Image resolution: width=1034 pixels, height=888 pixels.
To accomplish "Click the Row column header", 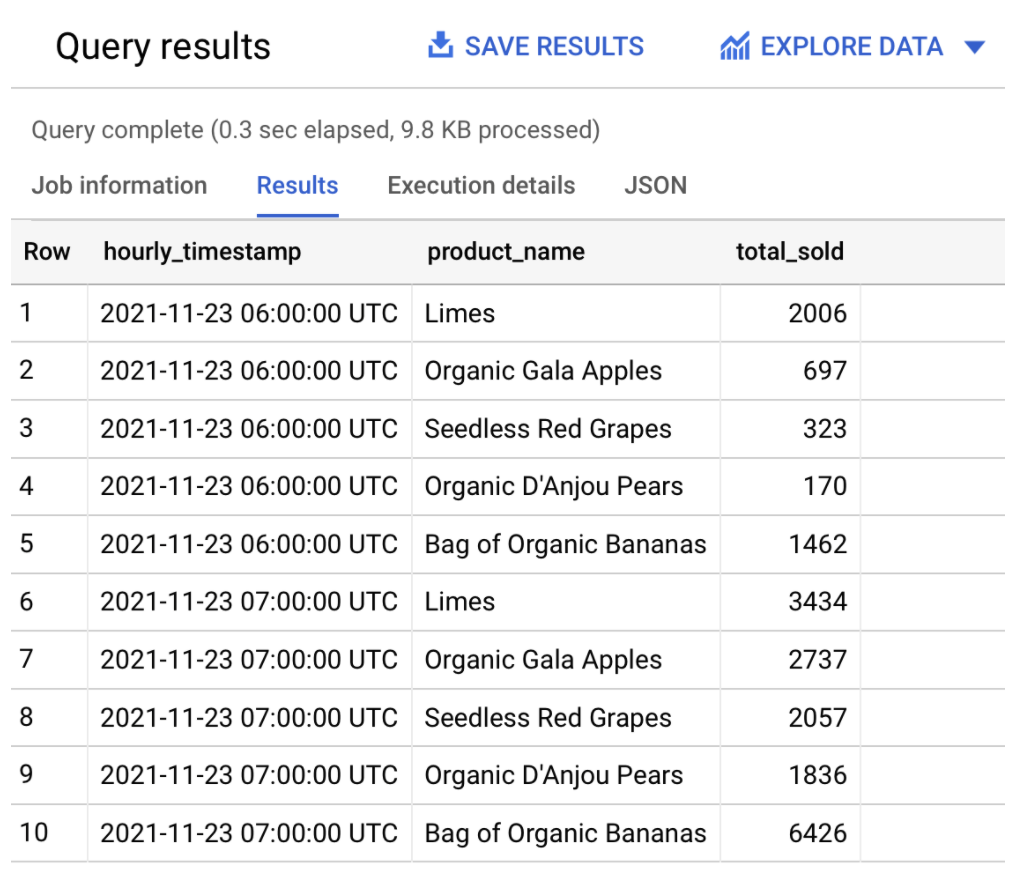I will [47, 251].
